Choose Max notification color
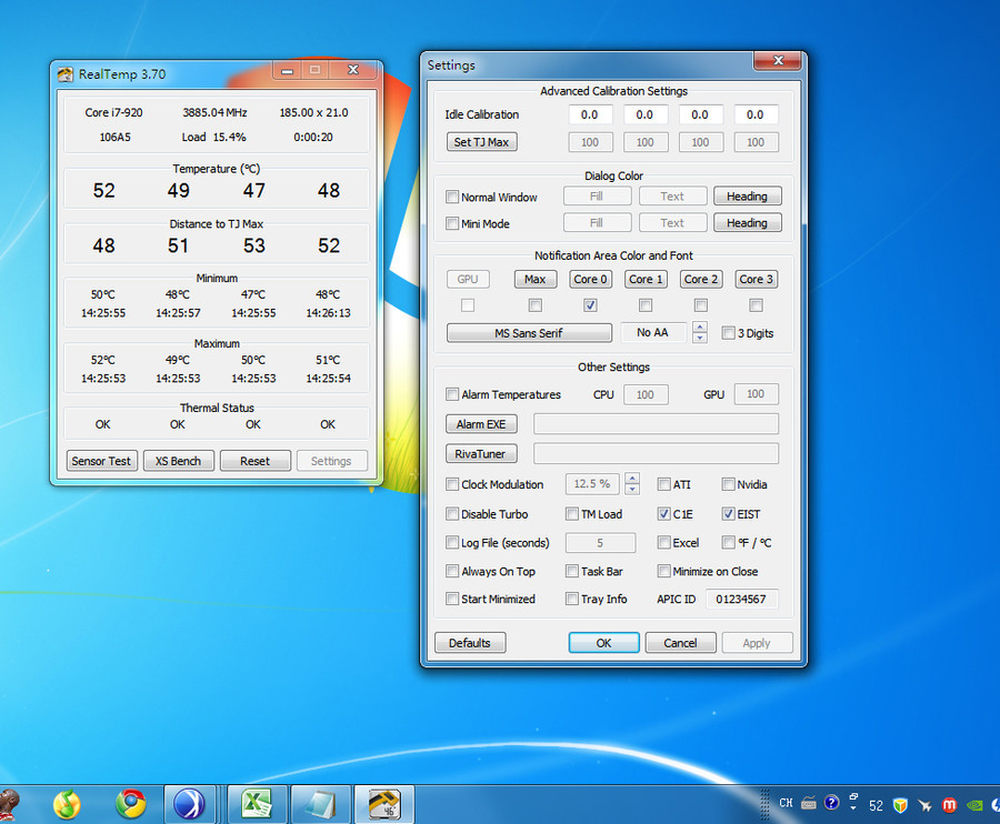Image resolution: width=1000 pixels, height=824 pixels. (535, 279)
